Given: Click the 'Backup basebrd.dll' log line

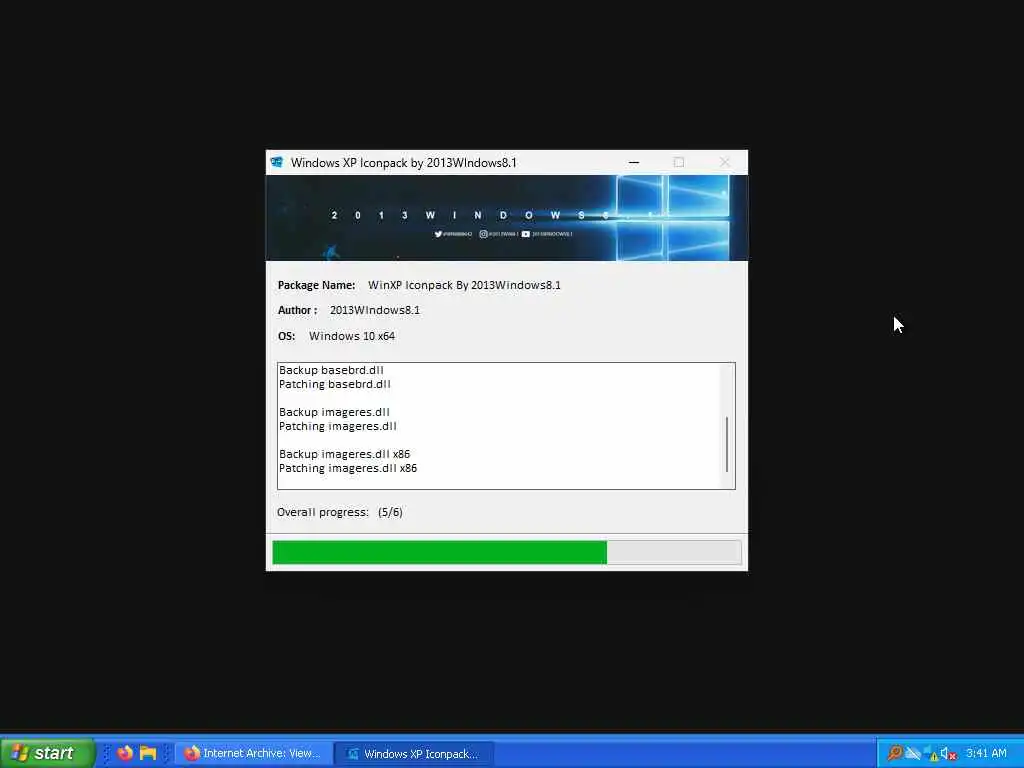Looking at the screenshot, I should click(331, 370).
